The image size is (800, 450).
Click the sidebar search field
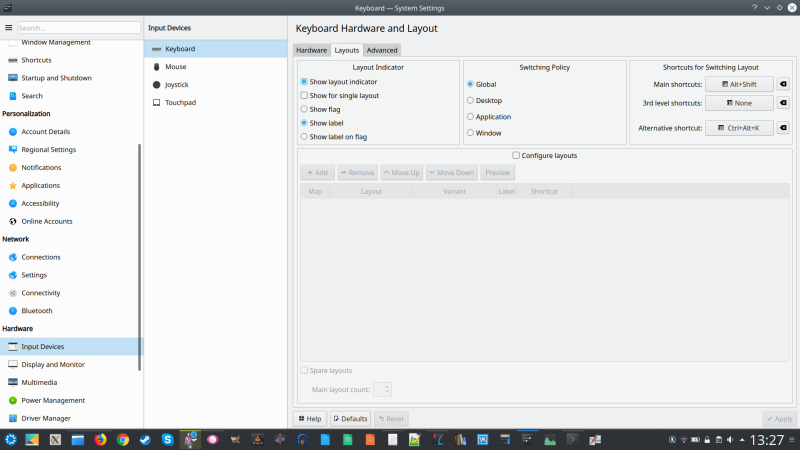point(78,28)
